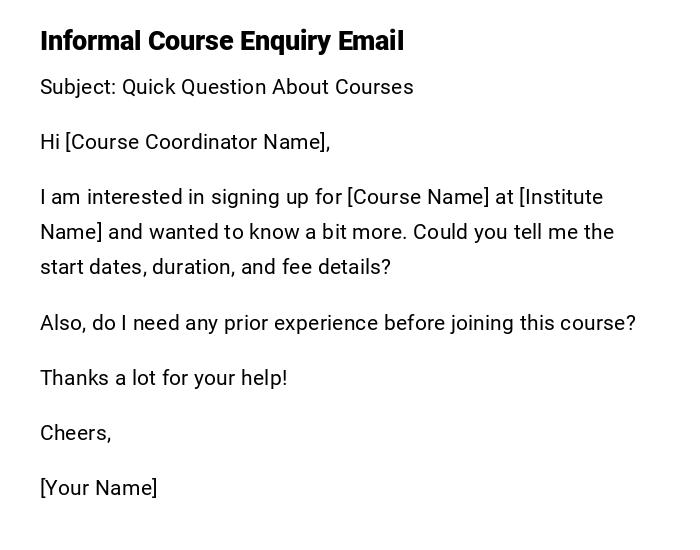Select the [Your Name] placeholder
Image resolution: width=700 pixels, height=550 pixels.
pos(98,488)
